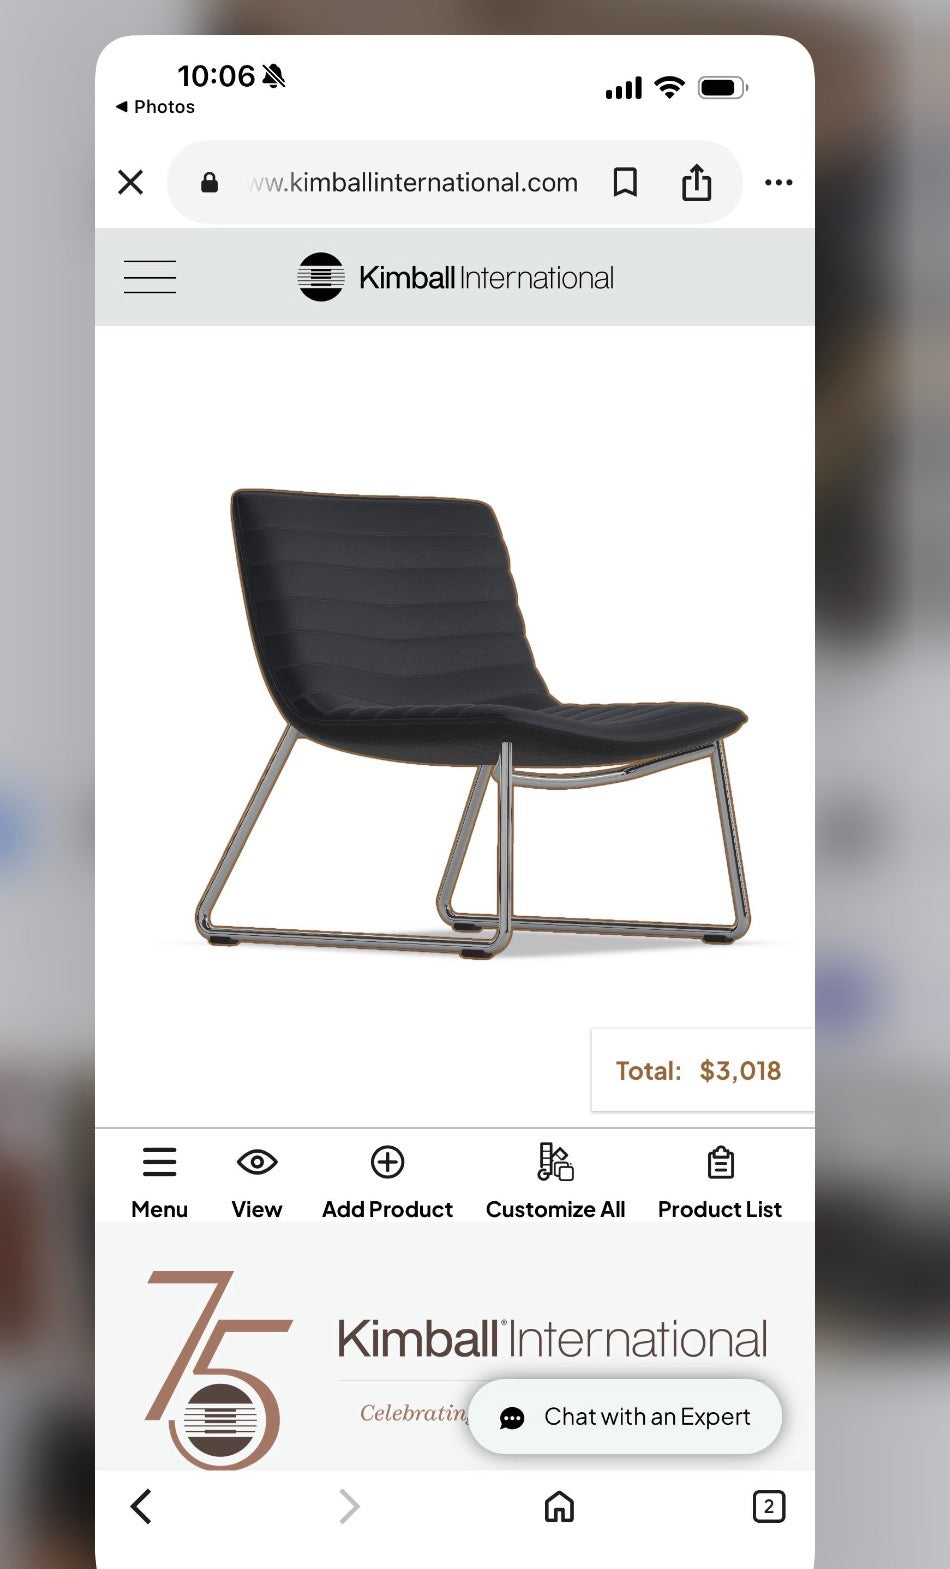The image size is (950, 1569).
Task: Tap the kimballinternational.com address field
Action: (413, 182)
